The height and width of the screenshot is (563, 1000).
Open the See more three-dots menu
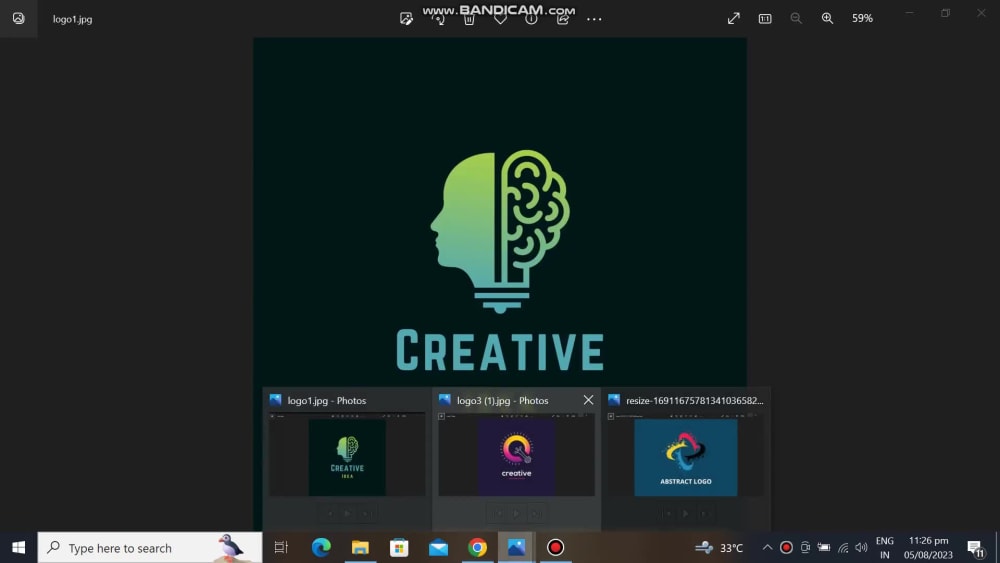click(594, 19)
